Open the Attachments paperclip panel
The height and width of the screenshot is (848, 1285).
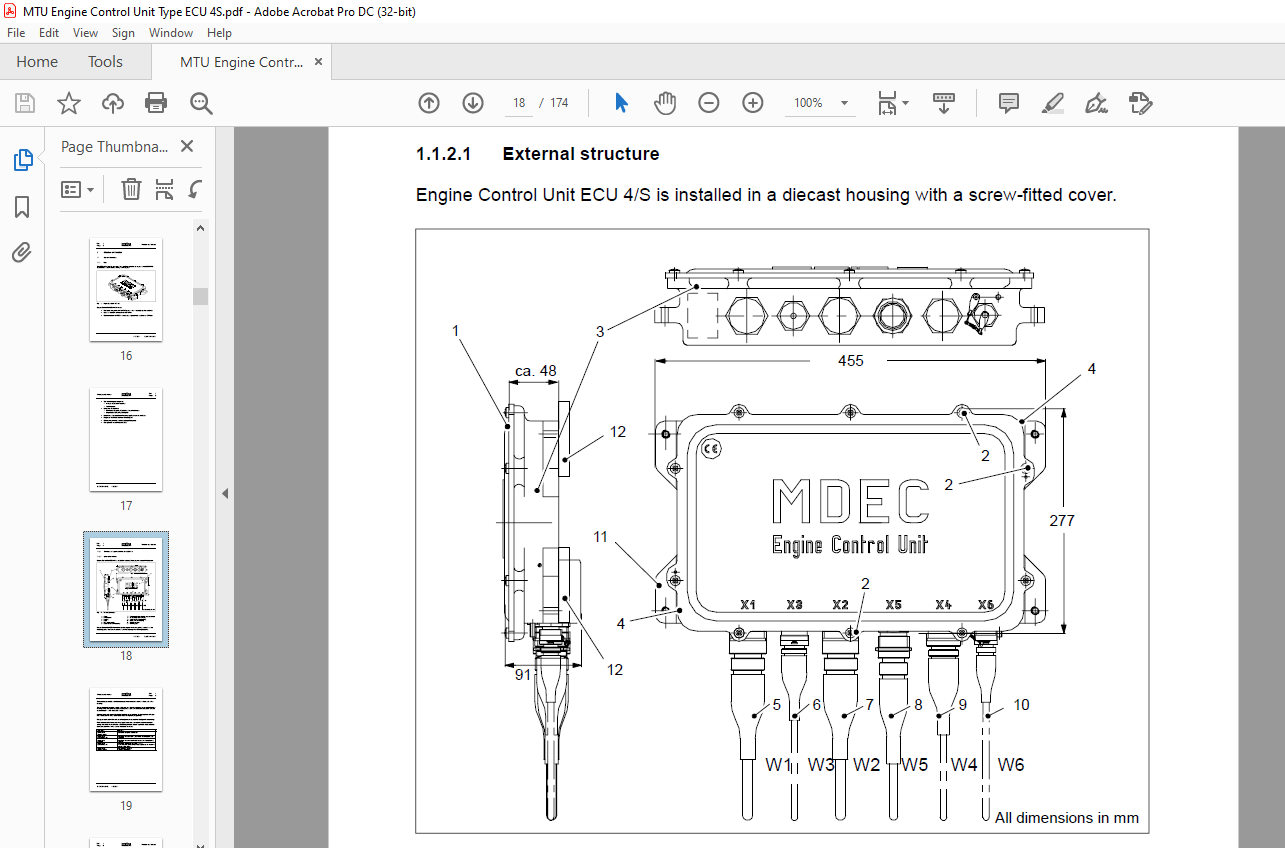(x=22, y=253)
